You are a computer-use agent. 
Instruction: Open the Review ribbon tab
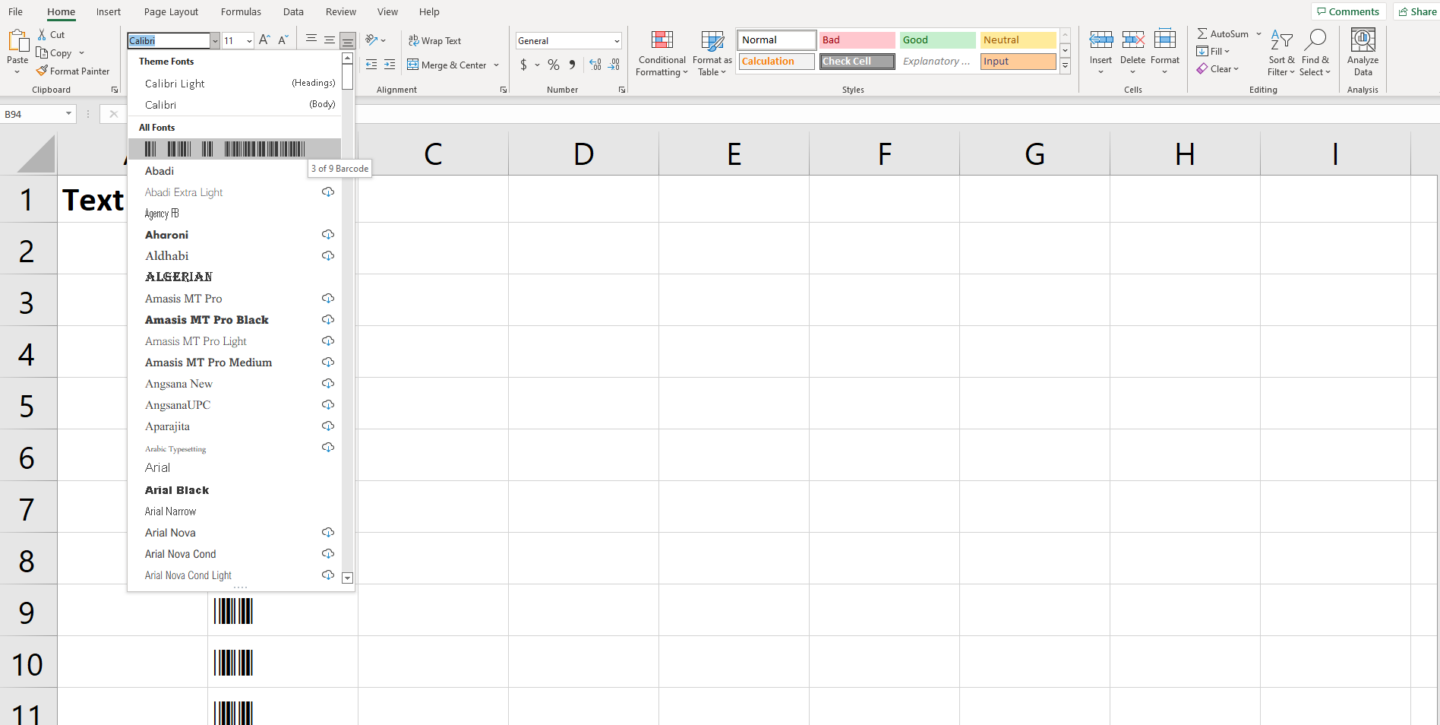click(340, 12)
